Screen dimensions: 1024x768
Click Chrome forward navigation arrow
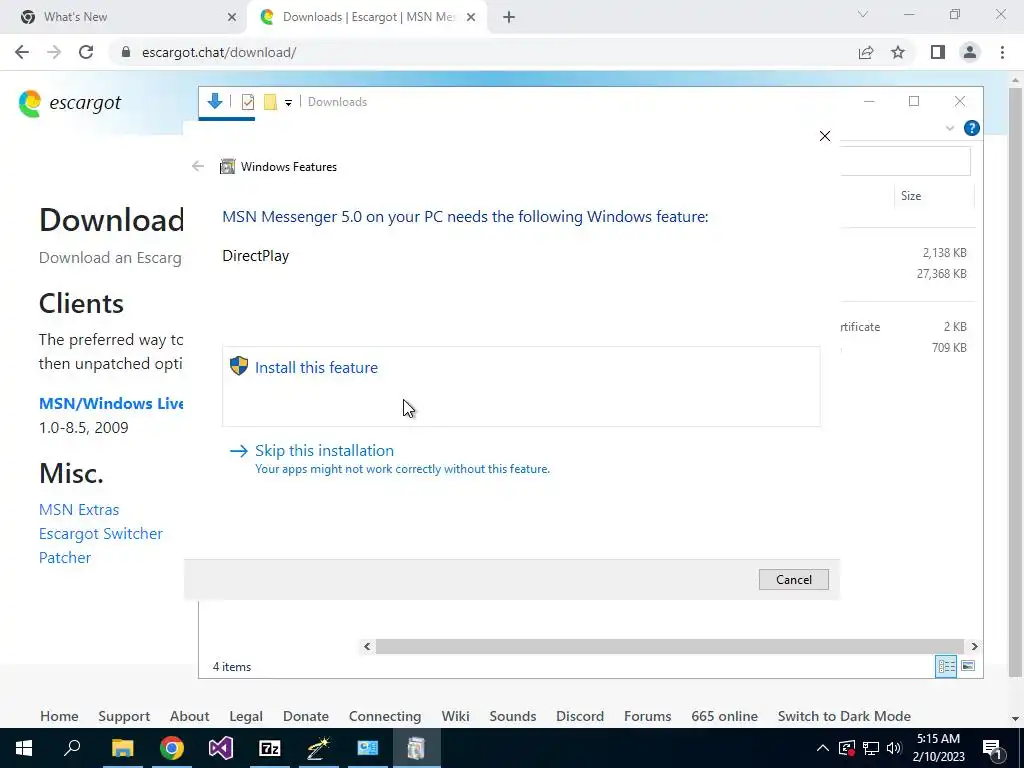coord(54,52)
